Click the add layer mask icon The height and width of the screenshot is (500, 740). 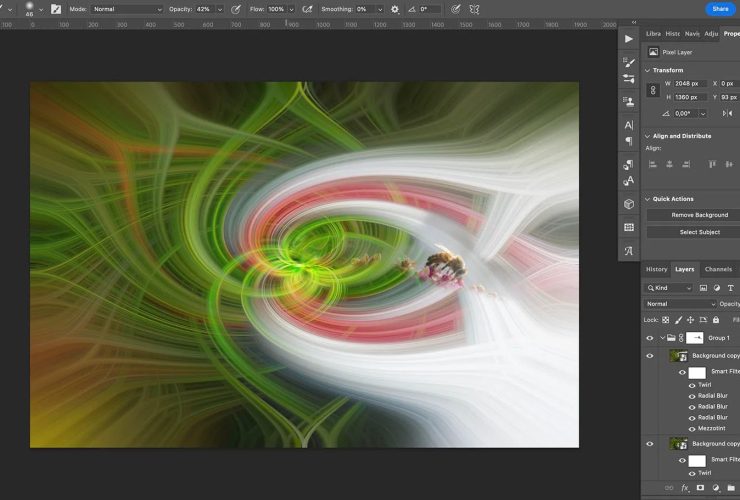point(700,488)
